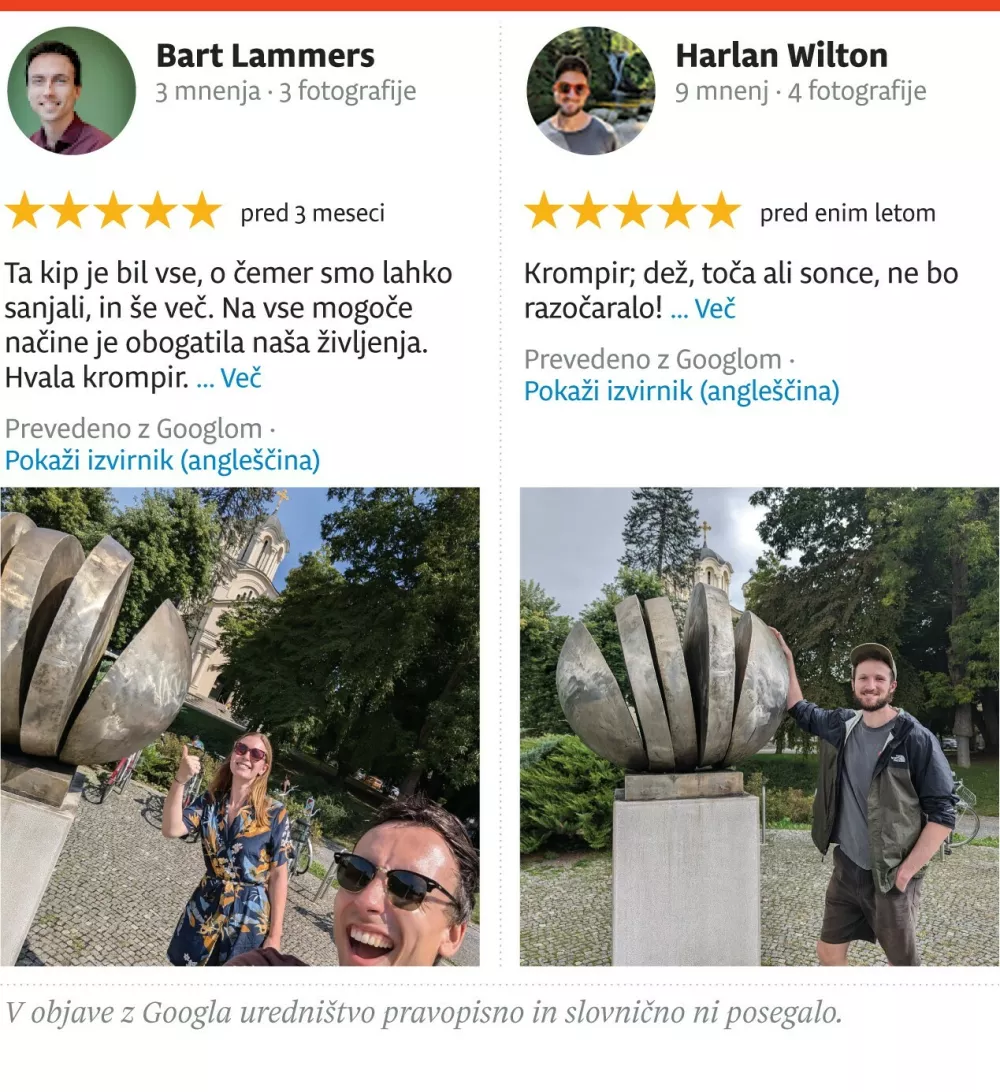
Task: Show original English text of Bart Lammers' review
Action: click(x=162, y=460)
